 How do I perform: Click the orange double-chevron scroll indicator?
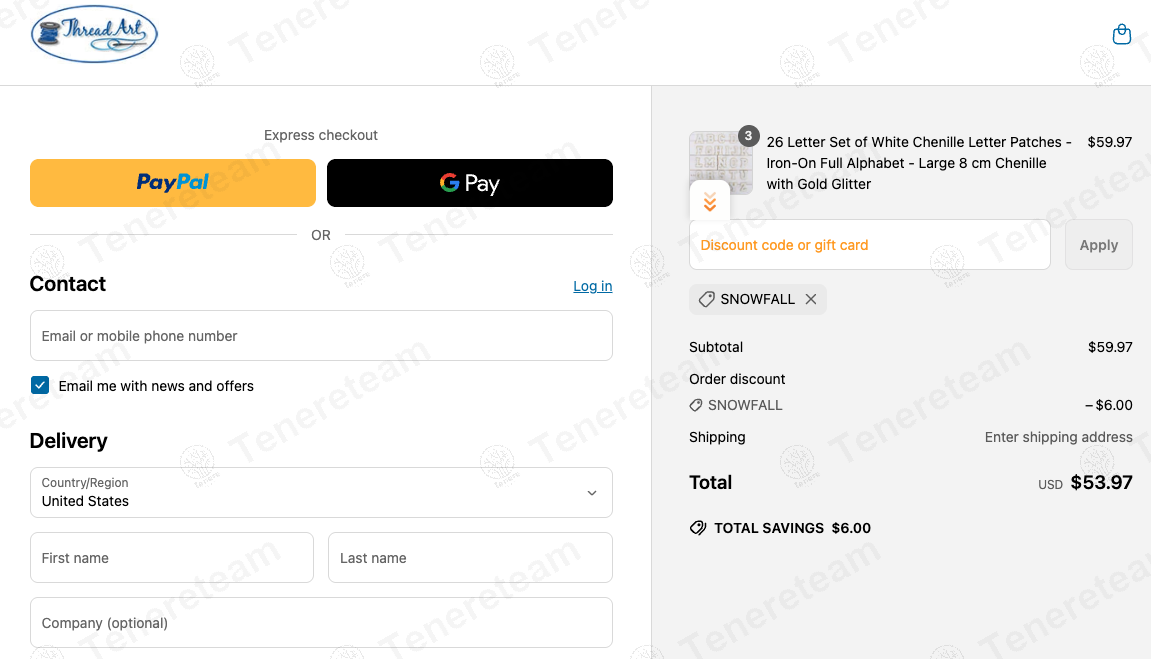[710, 203]
